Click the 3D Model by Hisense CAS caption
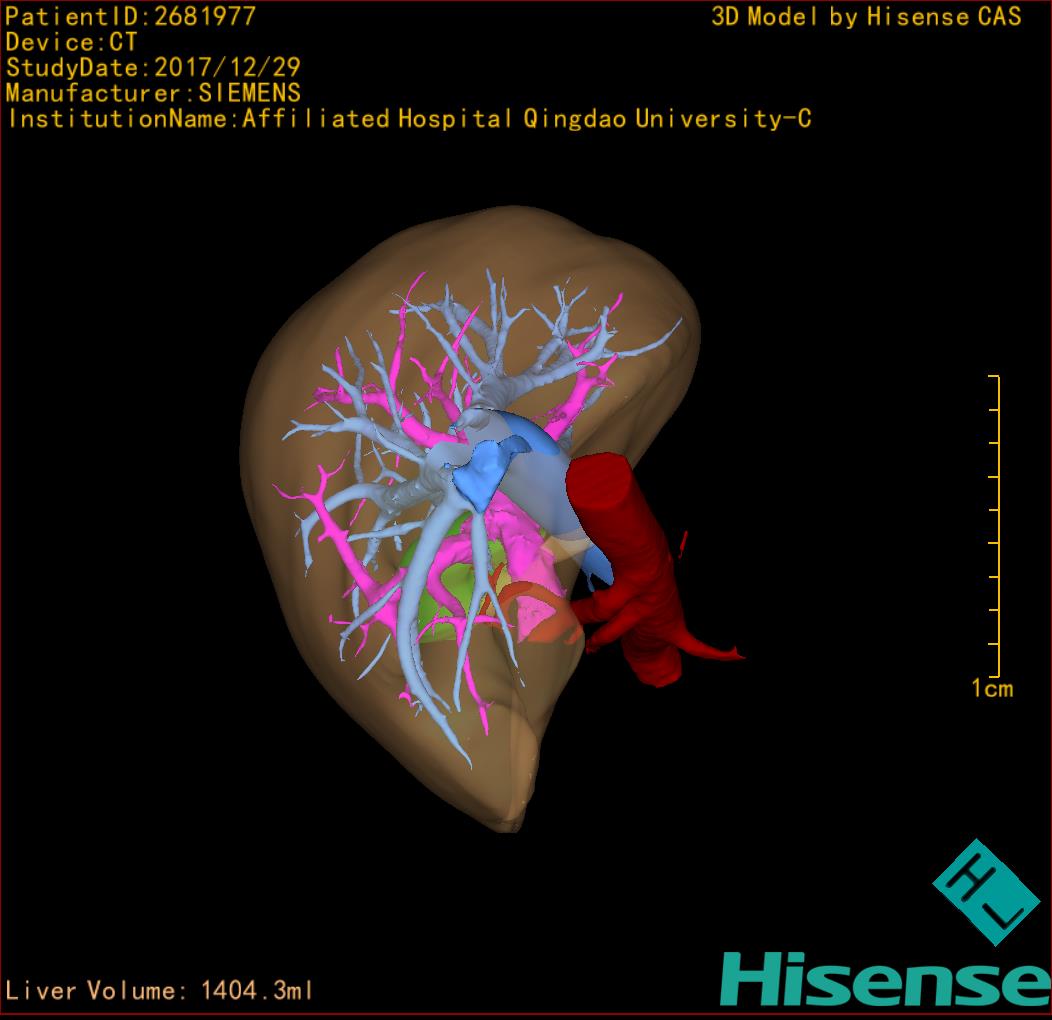Screen dimensions: 1052x1020 866,16
